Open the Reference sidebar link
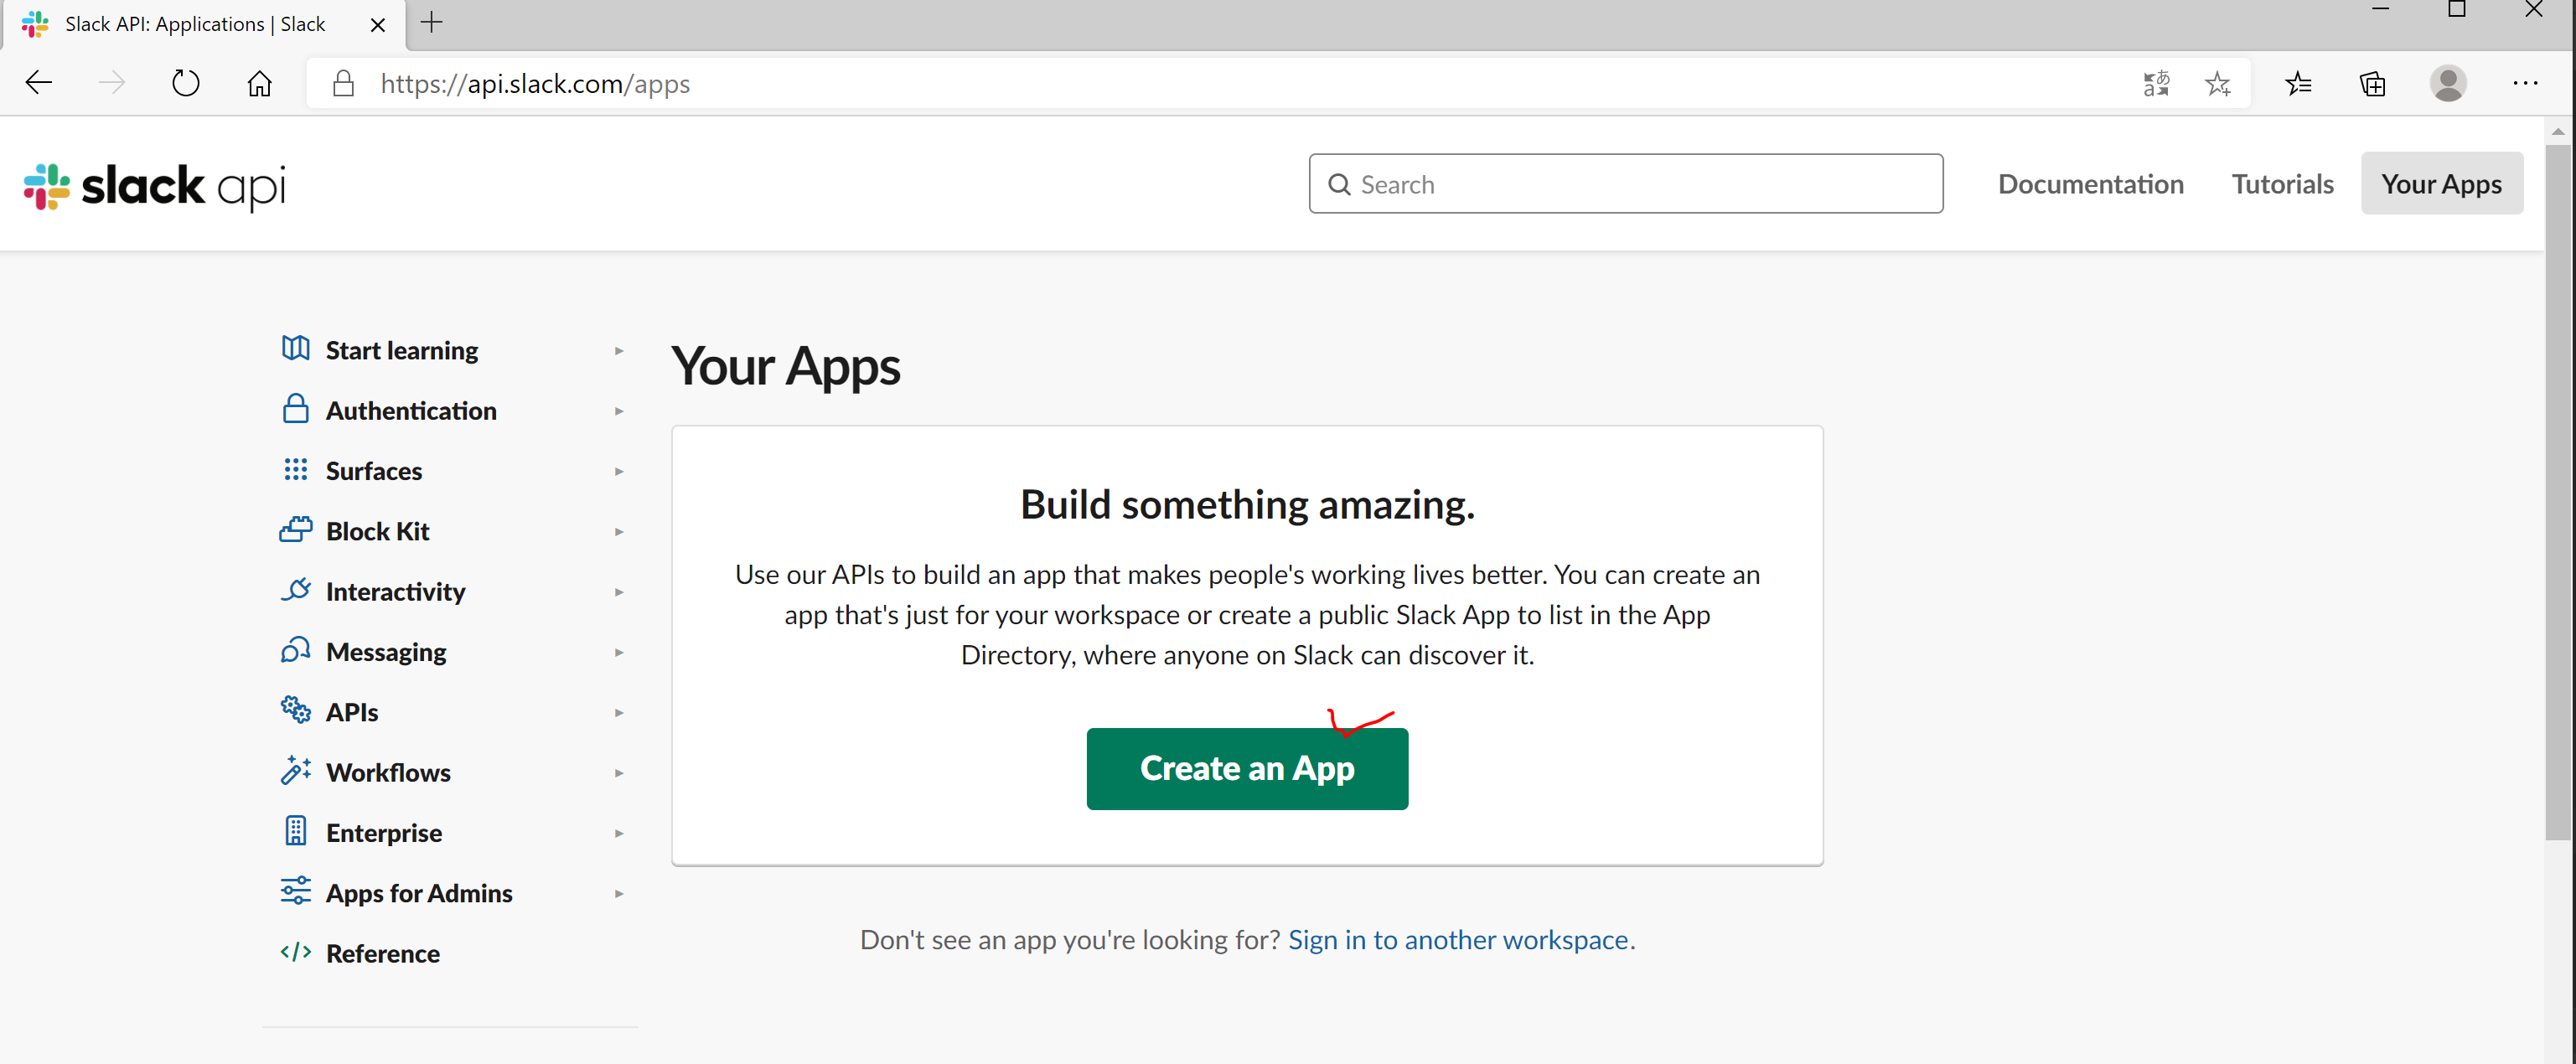The width and height of the screenshot is (2576, 1064). click(x=382, y=953)
